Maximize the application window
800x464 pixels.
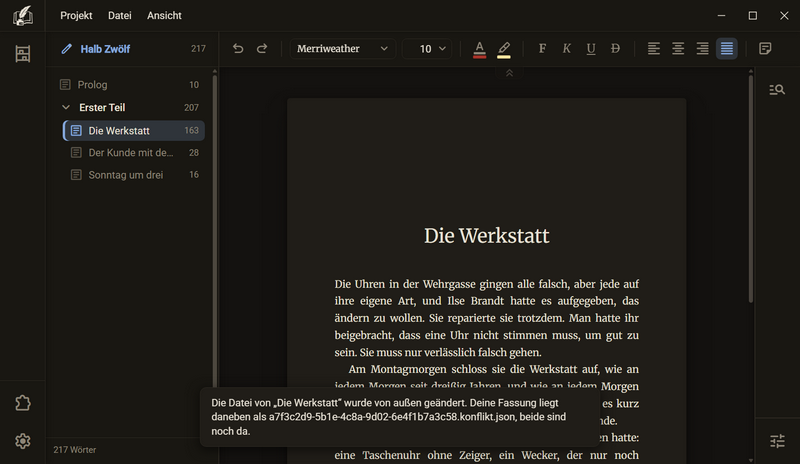(x=753, y=16)
